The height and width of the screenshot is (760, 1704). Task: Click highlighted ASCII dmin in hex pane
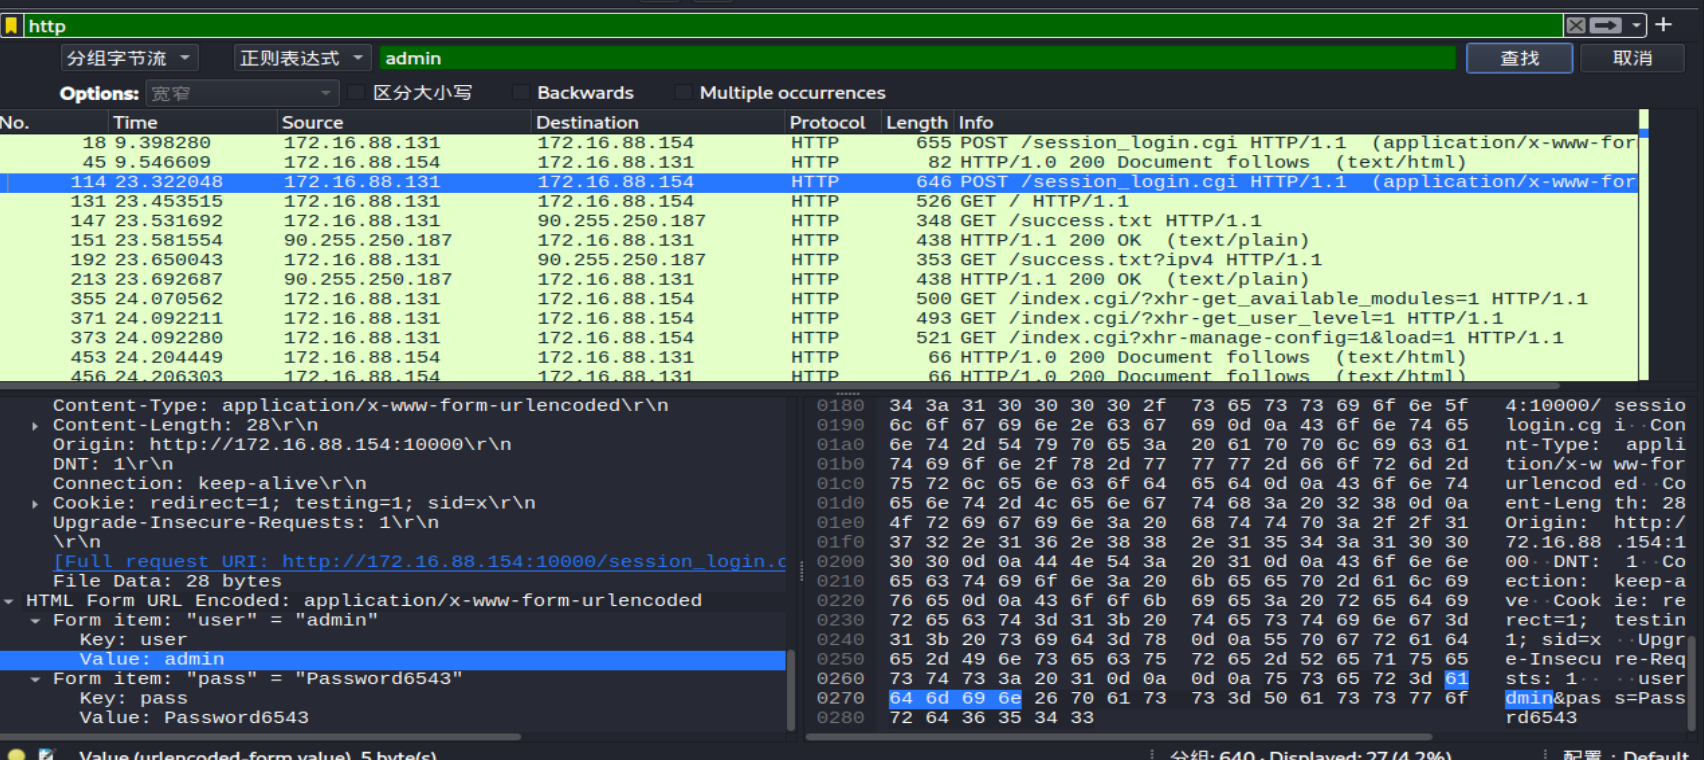1529,698
